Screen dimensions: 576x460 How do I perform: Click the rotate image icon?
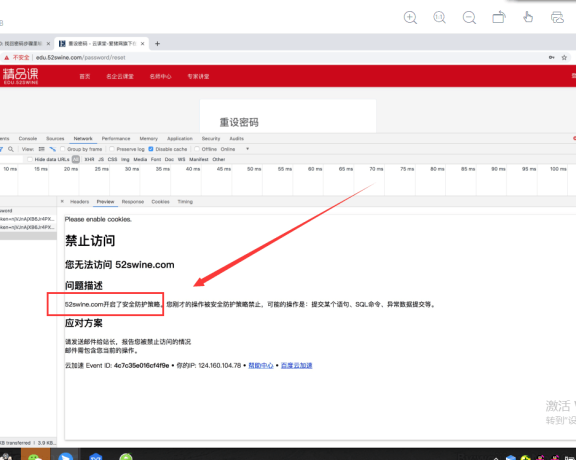[499, 17]
